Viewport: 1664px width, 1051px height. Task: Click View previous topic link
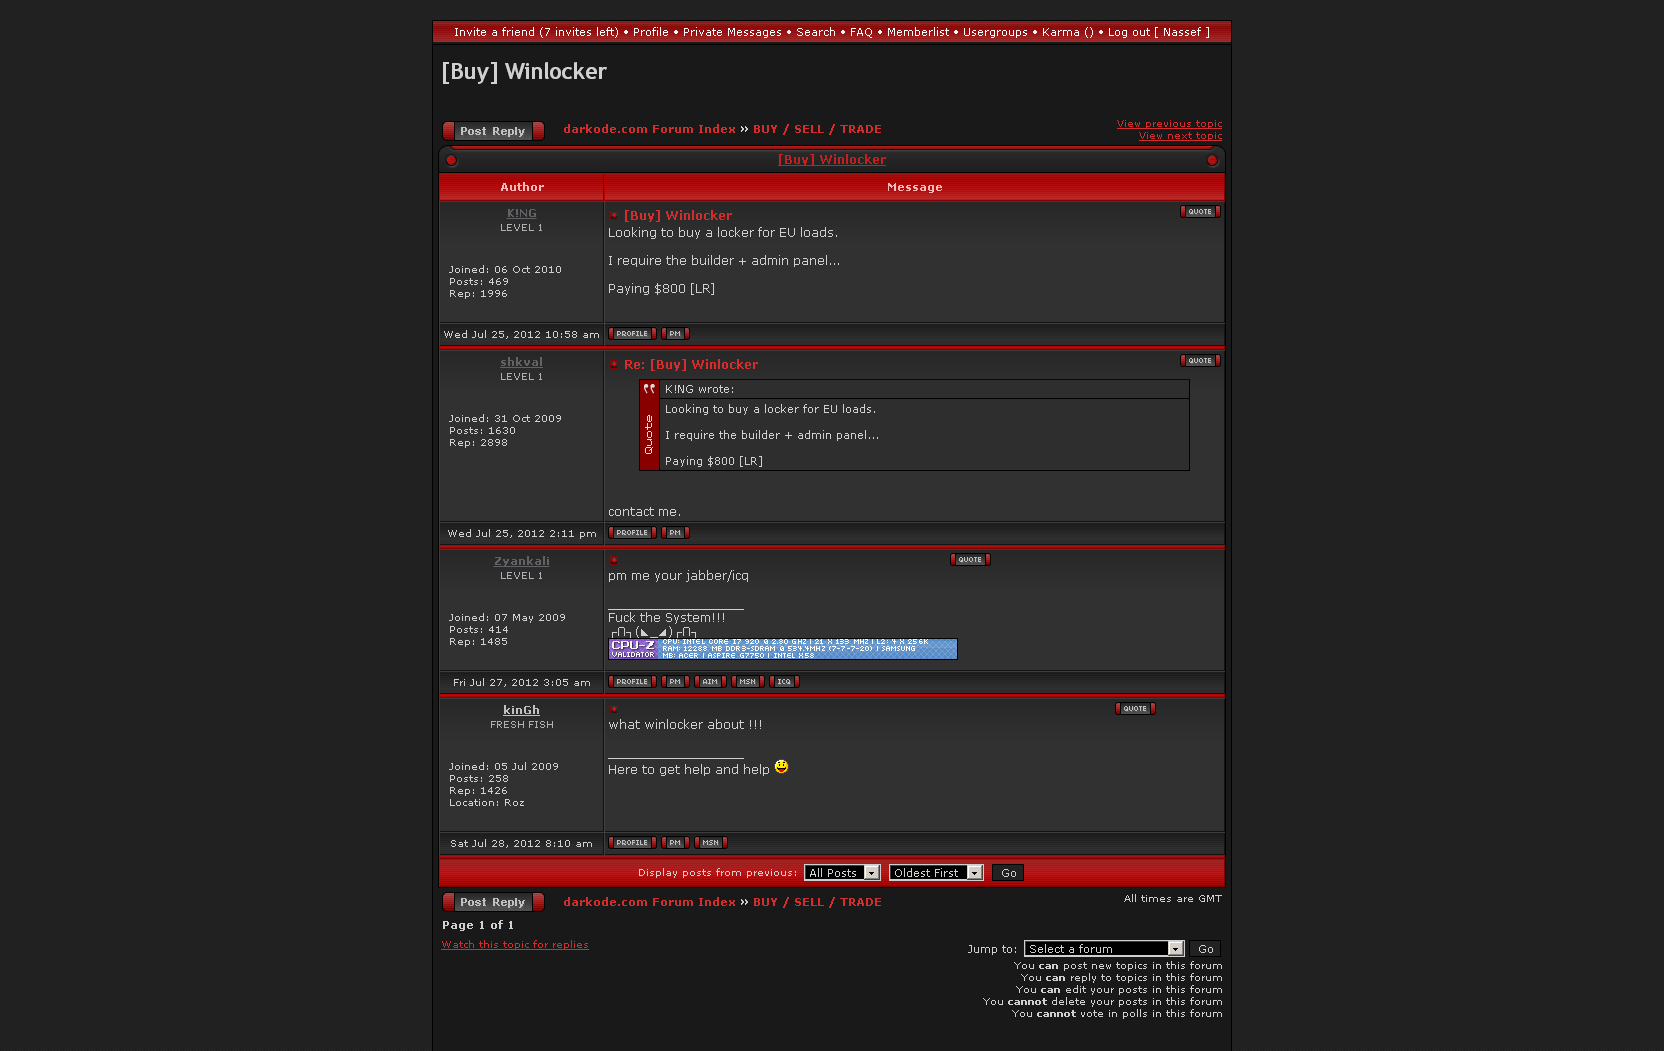coord(1169,124)
